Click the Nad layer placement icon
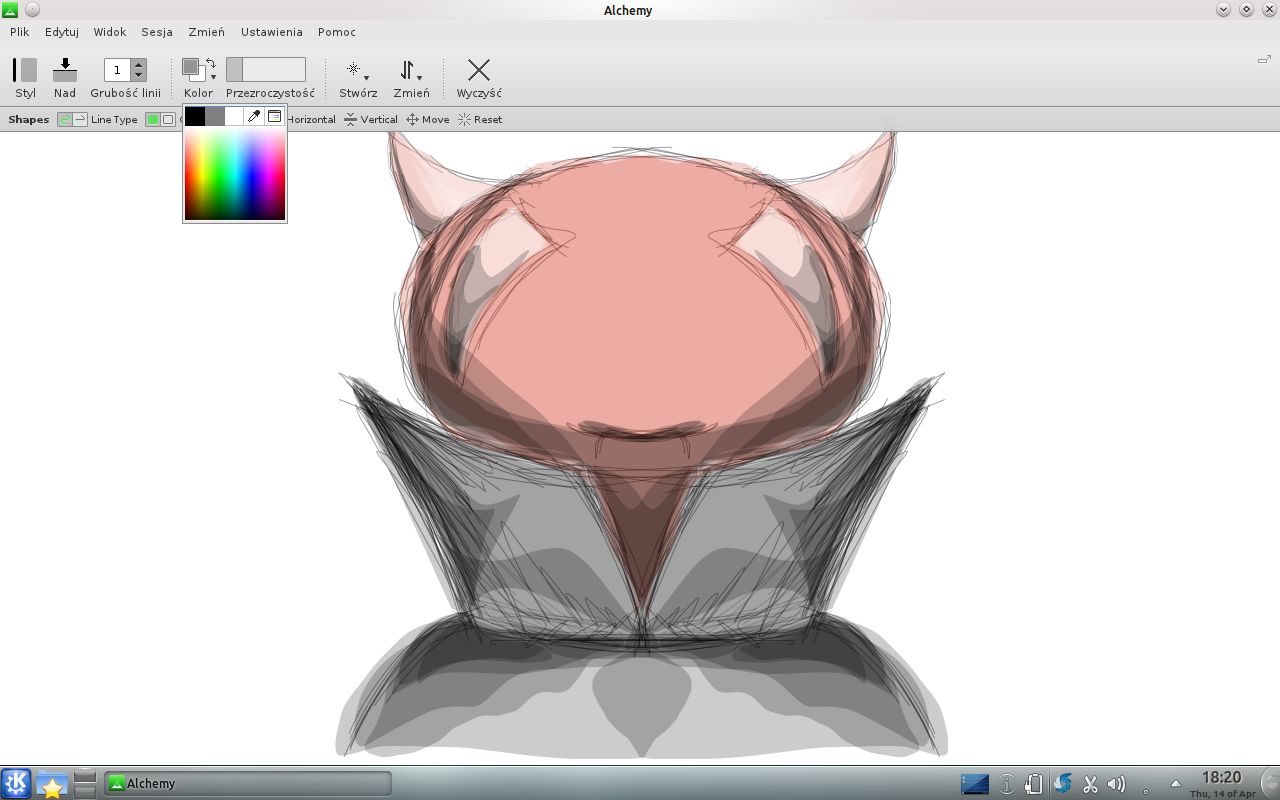 65,70
